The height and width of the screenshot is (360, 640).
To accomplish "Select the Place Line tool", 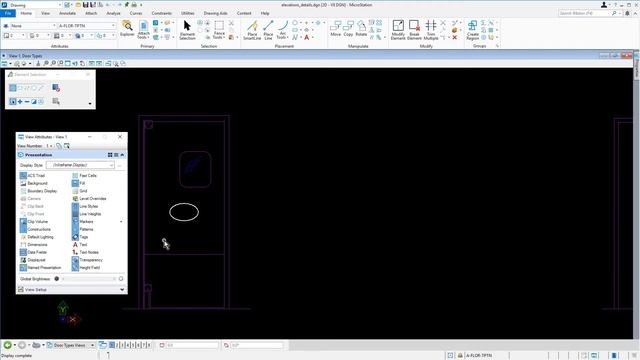I will pos(268,30).
